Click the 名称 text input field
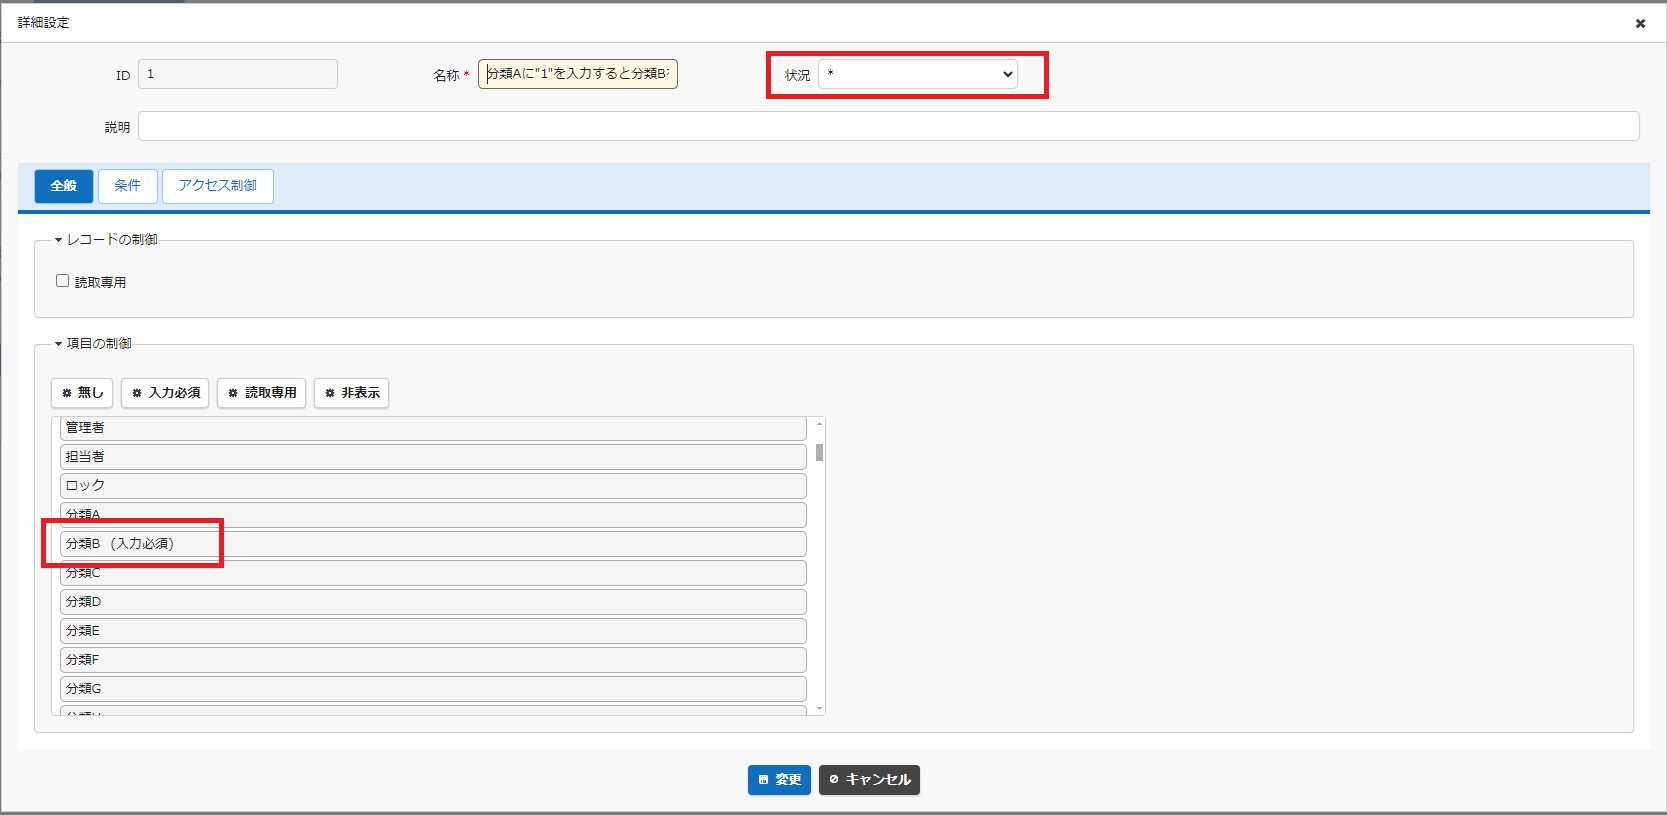1667x815 pixels. [578, 74]
